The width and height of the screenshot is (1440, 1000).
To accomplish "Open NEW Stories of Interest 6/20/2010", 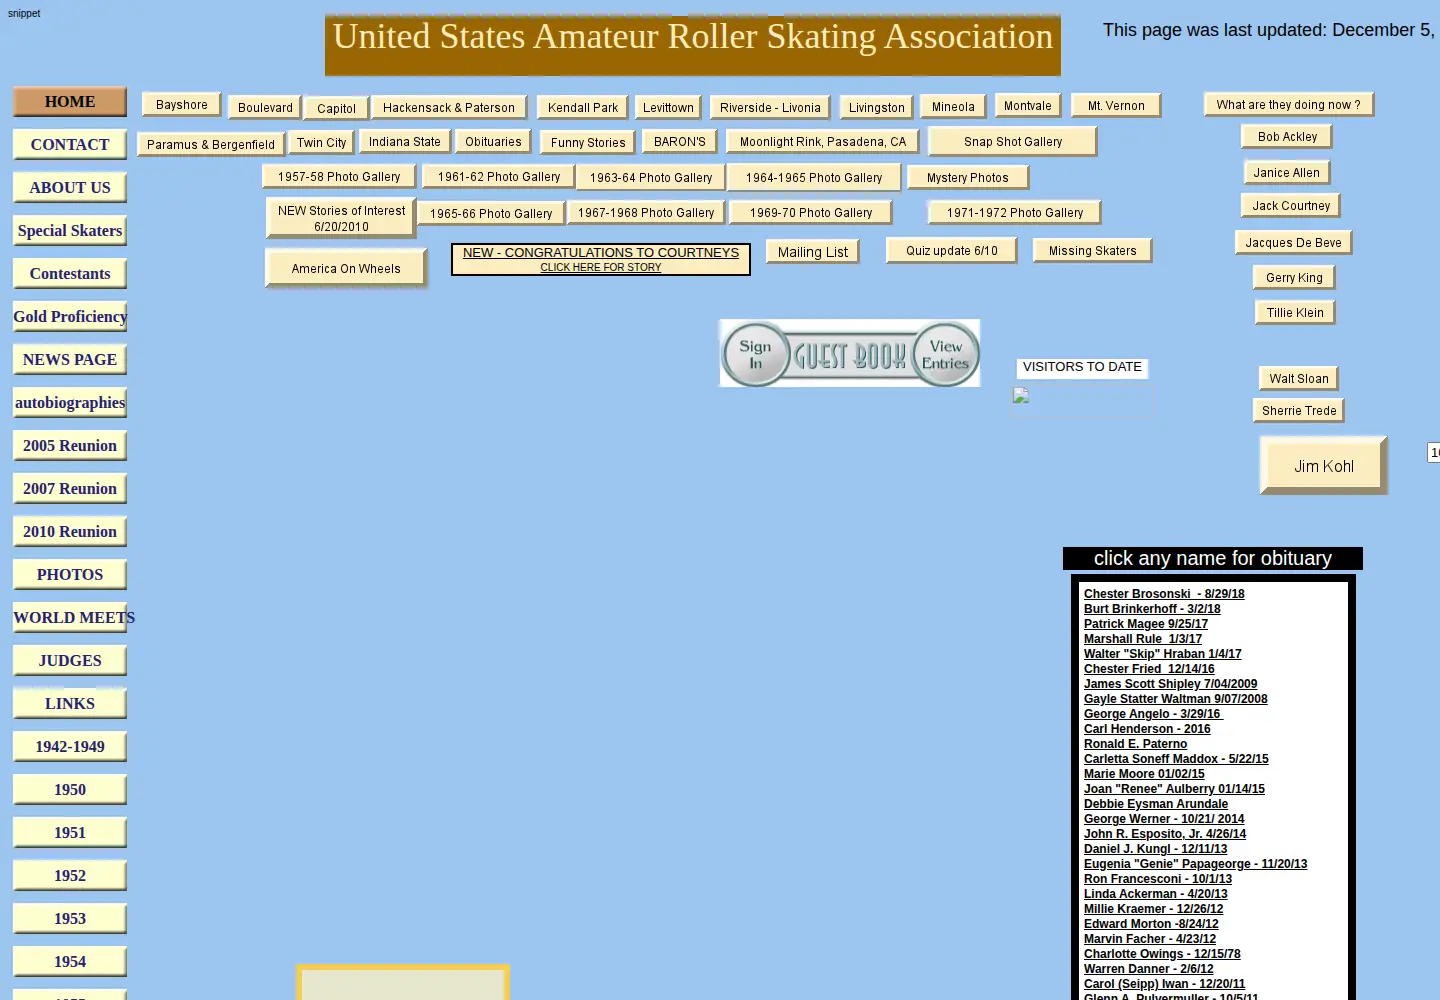I will (x=342, y=218).
